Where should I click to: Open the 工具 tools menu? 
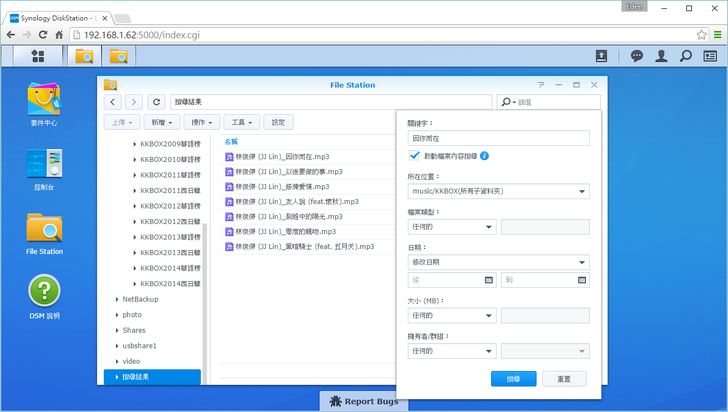[241, 122]
